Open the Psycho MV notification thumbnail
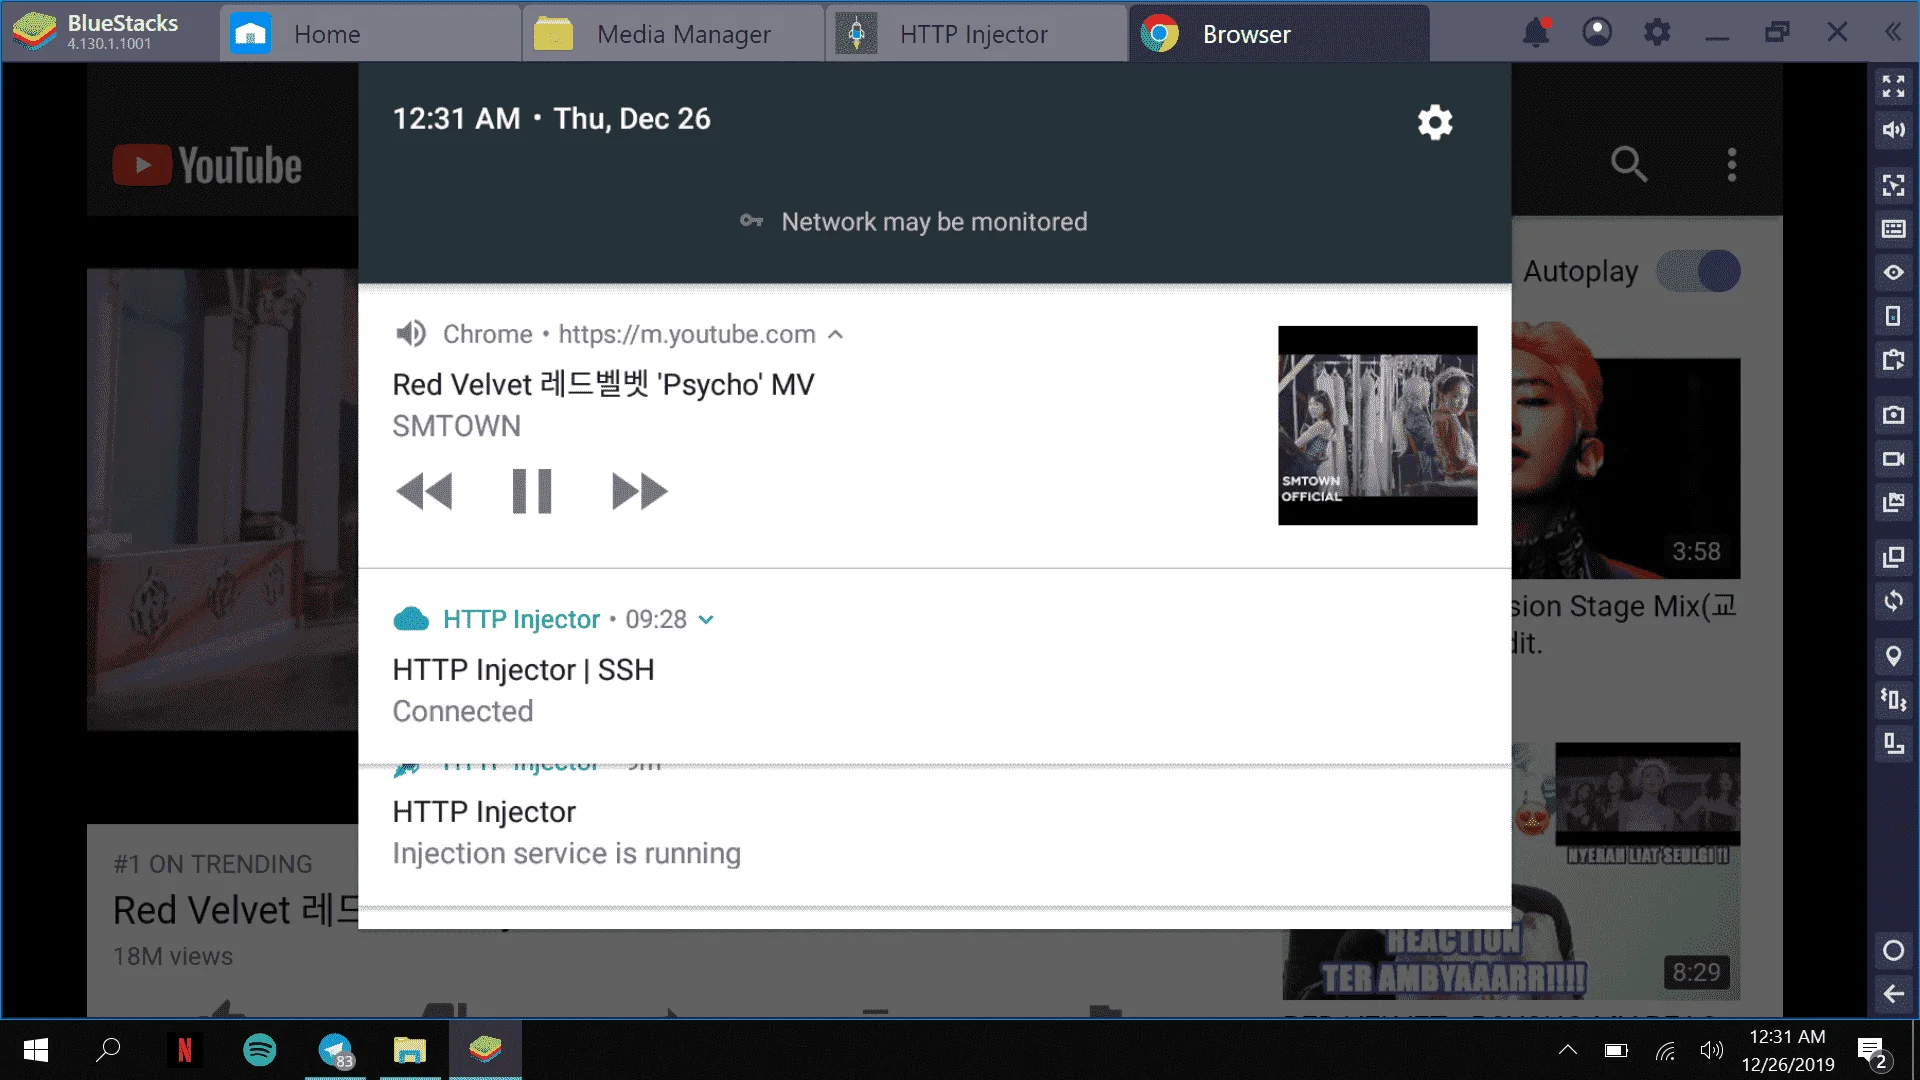 (1377, 425)
